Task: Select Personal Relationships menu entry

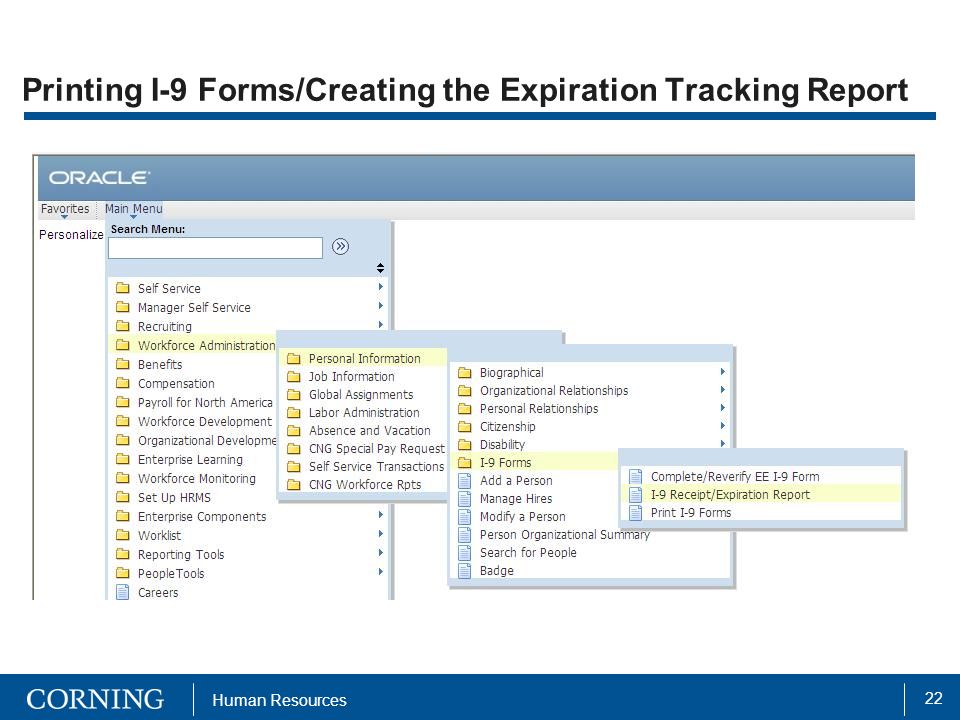Action: 539,408
